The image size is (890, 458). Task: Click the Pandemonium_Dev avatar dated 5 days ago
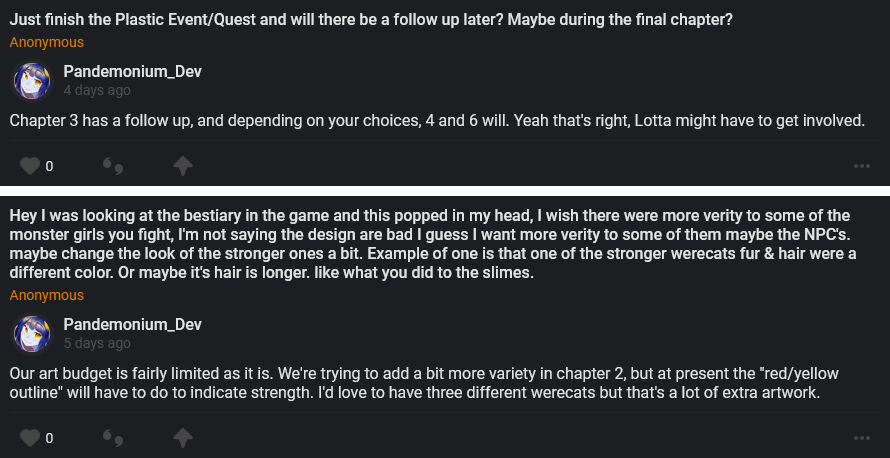click(32, 333)
